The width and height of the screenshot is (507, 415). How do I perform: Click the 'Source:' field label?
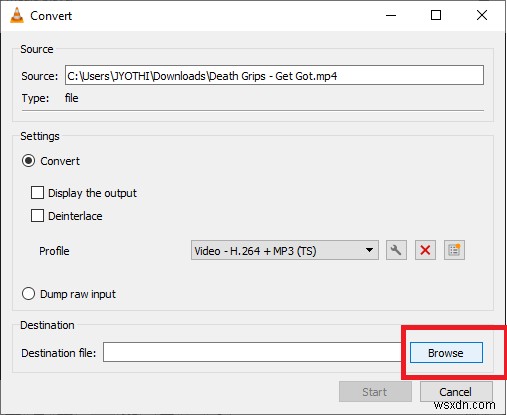40,76
